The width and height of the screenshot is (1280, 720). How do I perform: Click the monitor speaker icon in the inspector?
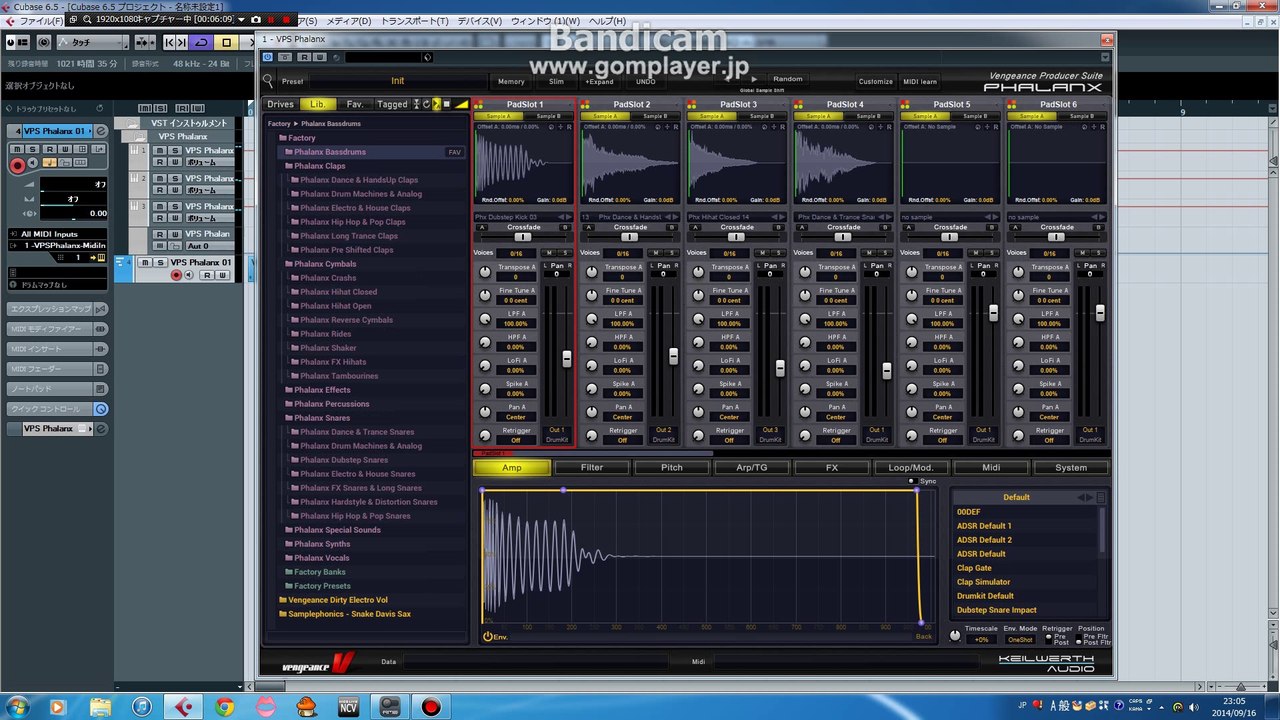click(32, 162)
